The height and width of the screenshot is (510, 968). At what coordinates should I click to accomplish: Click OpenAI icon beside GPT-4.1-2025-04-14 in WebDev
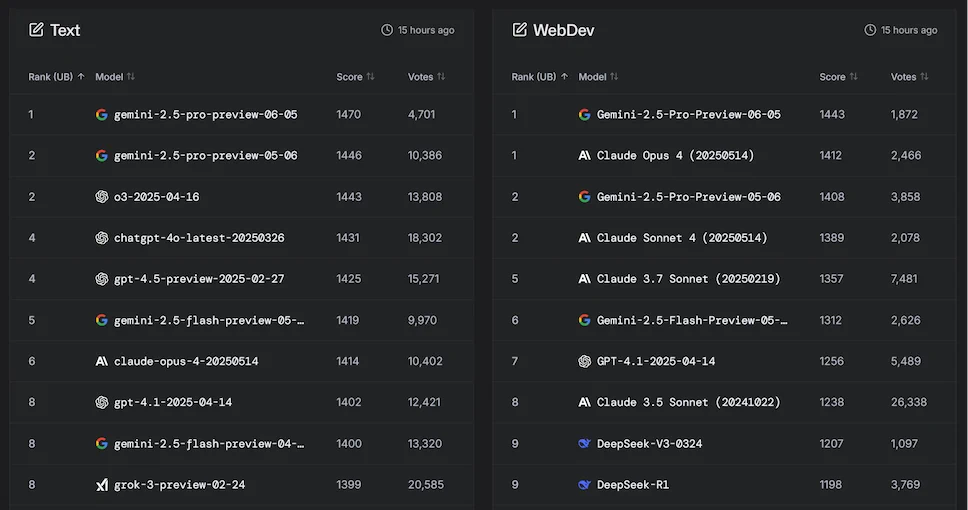click(585, 361)
